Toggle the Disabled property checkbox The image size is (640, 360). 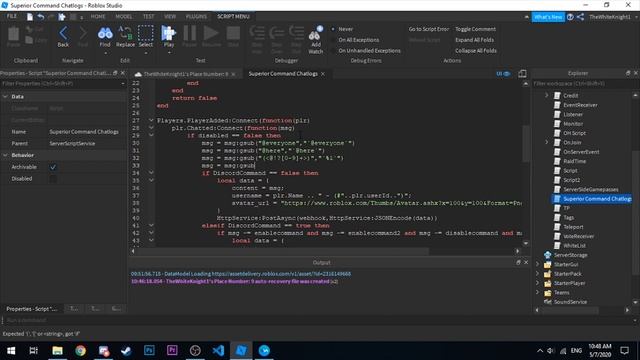coord(53,179)
